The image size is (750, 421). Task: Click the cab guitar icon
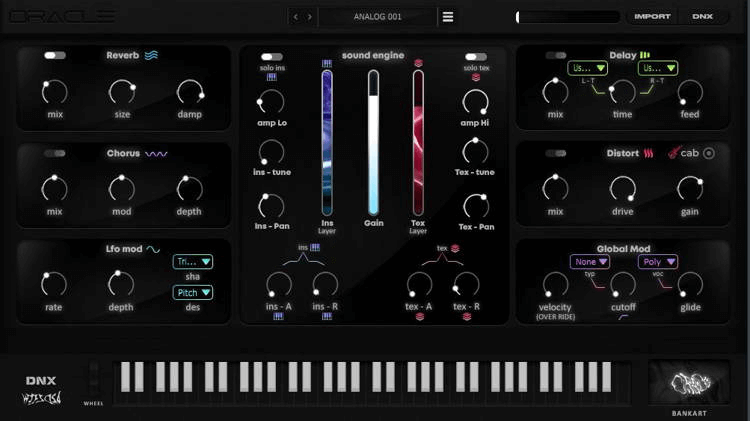coord(674,153)
